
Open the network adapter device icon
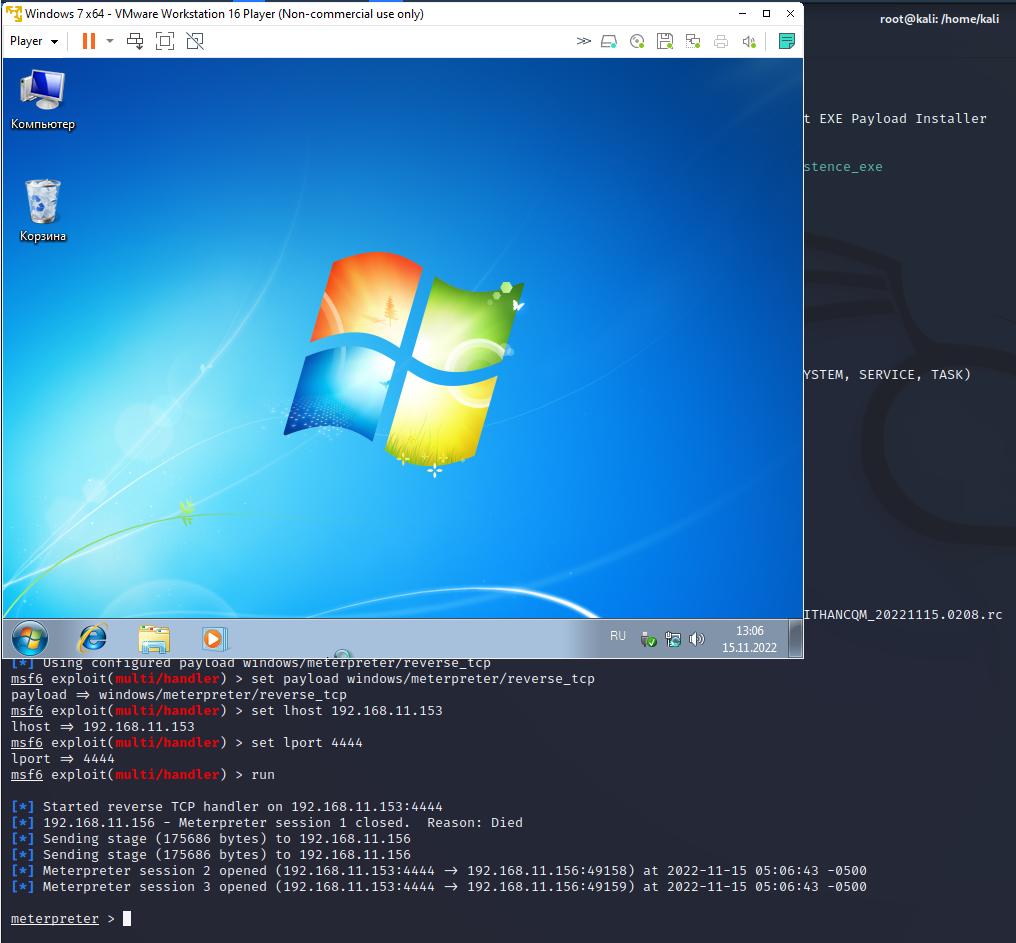pos(693,41)
